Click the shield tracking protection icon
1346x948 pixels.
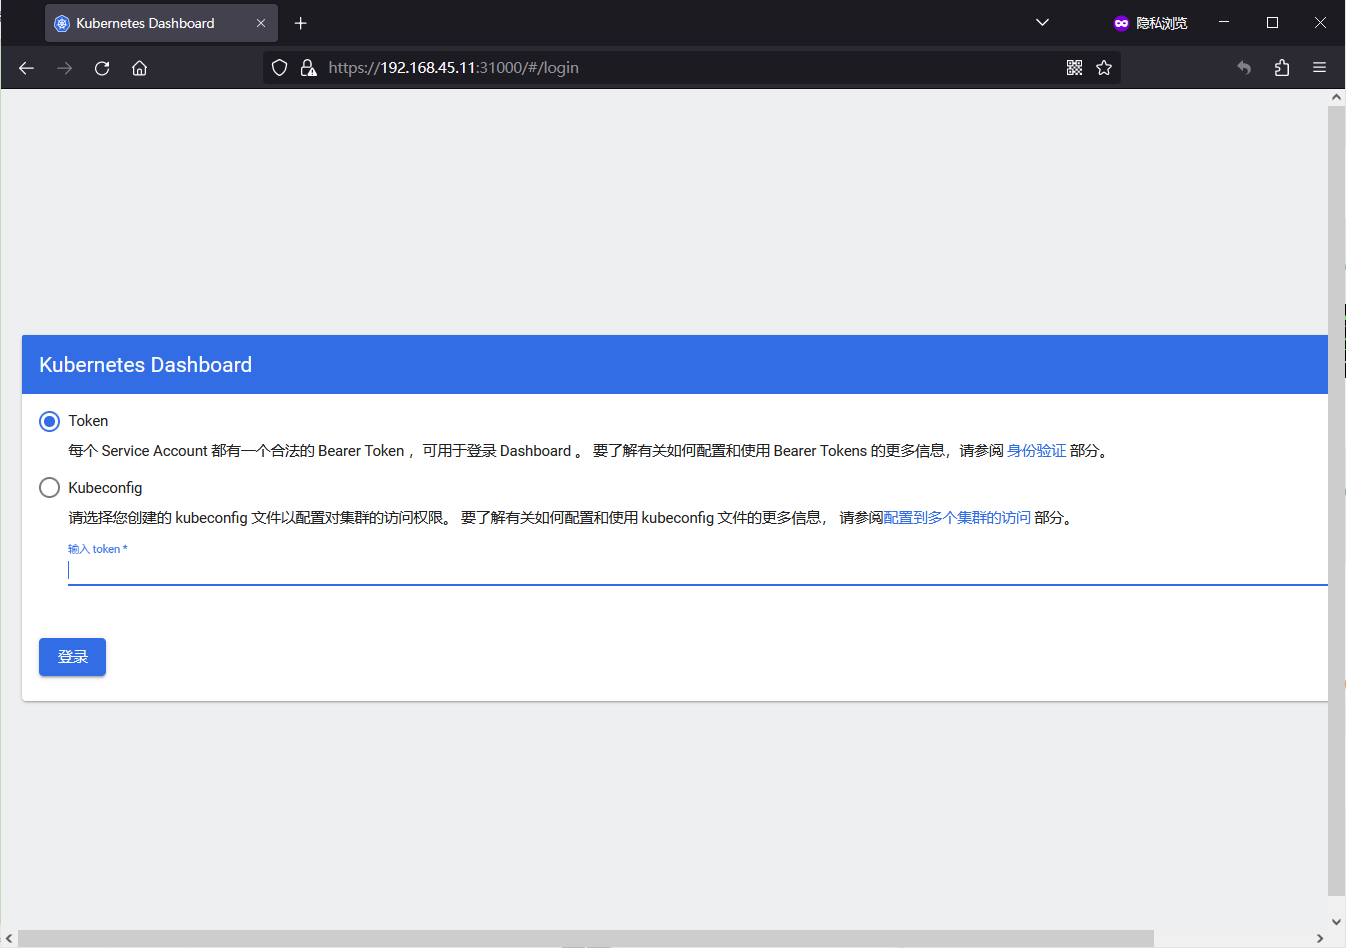point(280,68)
